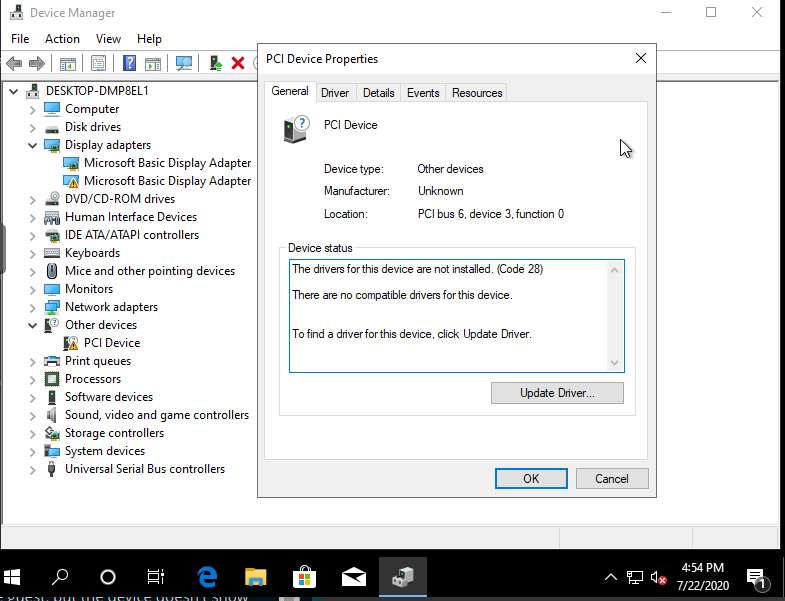Expand the Network adapters node
Image resolution: width=785 pixels, height=601 pixels.
(x=33, y=308)
